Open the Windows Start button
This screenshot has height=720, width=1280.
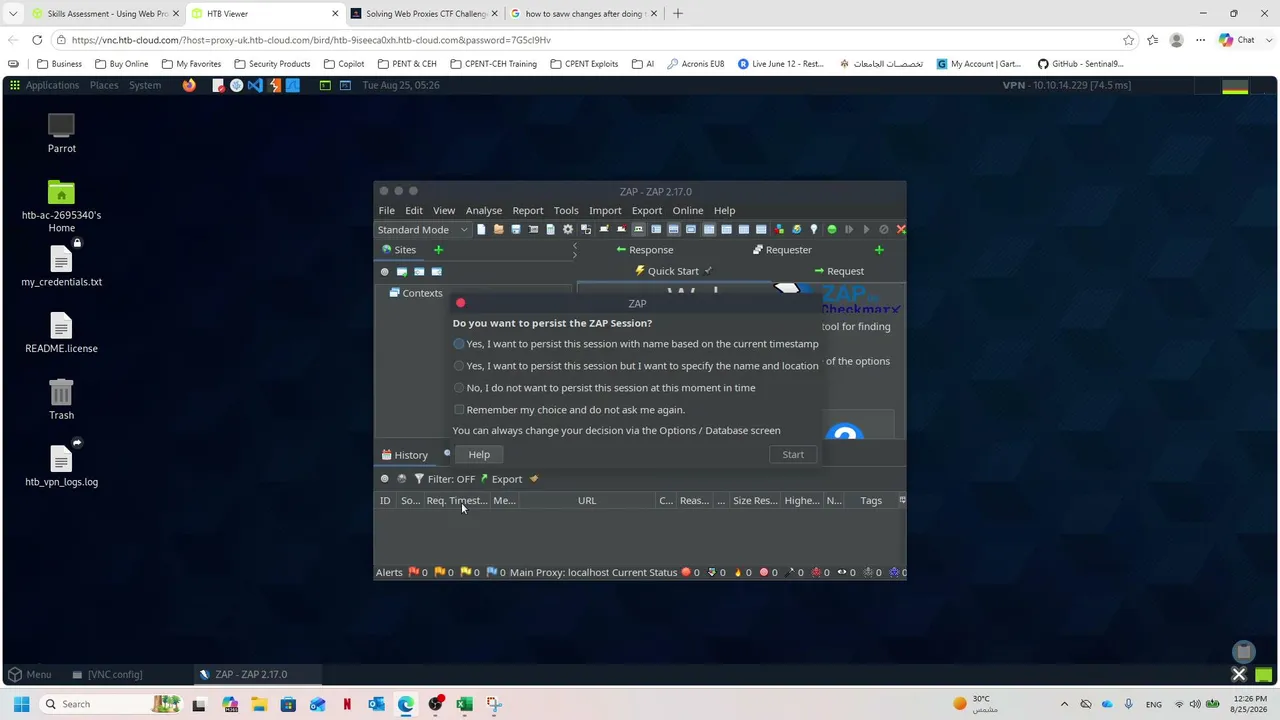click(21, 704)
